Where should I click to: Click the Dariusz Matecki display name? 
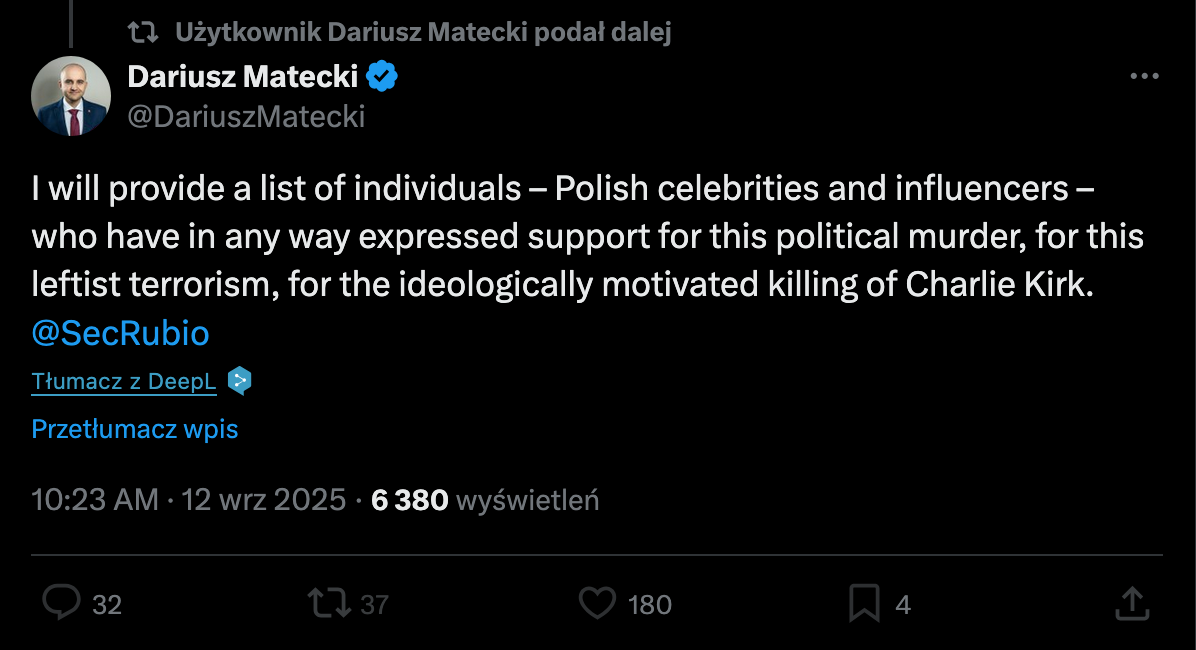tap(242, 75)
